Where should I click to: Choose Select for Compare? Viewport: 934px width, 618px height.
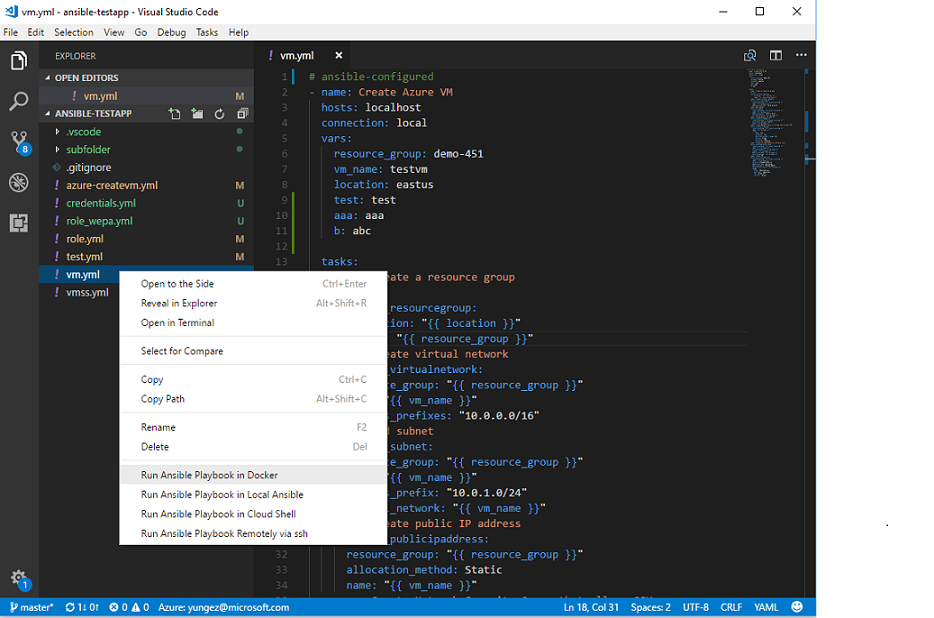click(253, 351)
